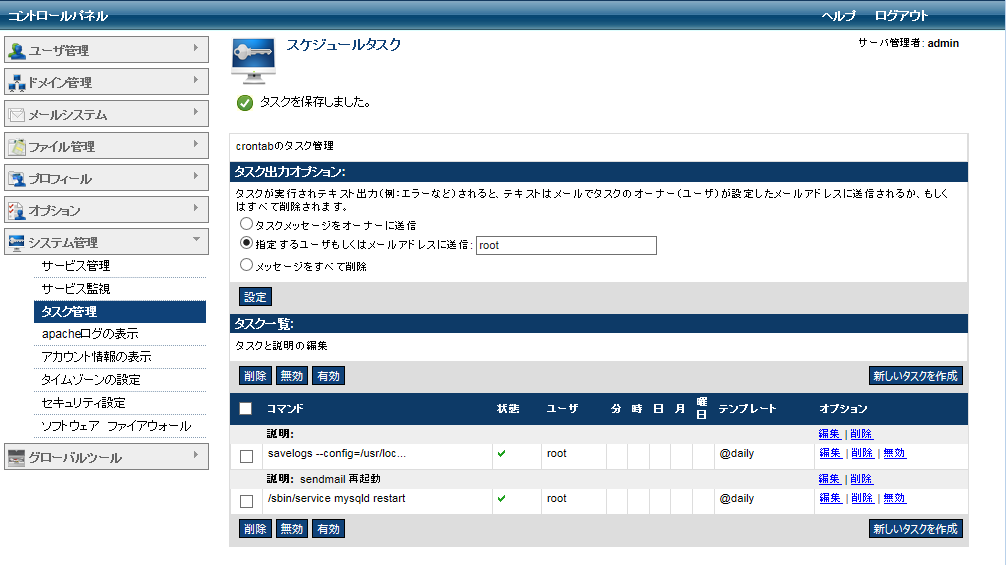Click the profile monitor icon

17,179
